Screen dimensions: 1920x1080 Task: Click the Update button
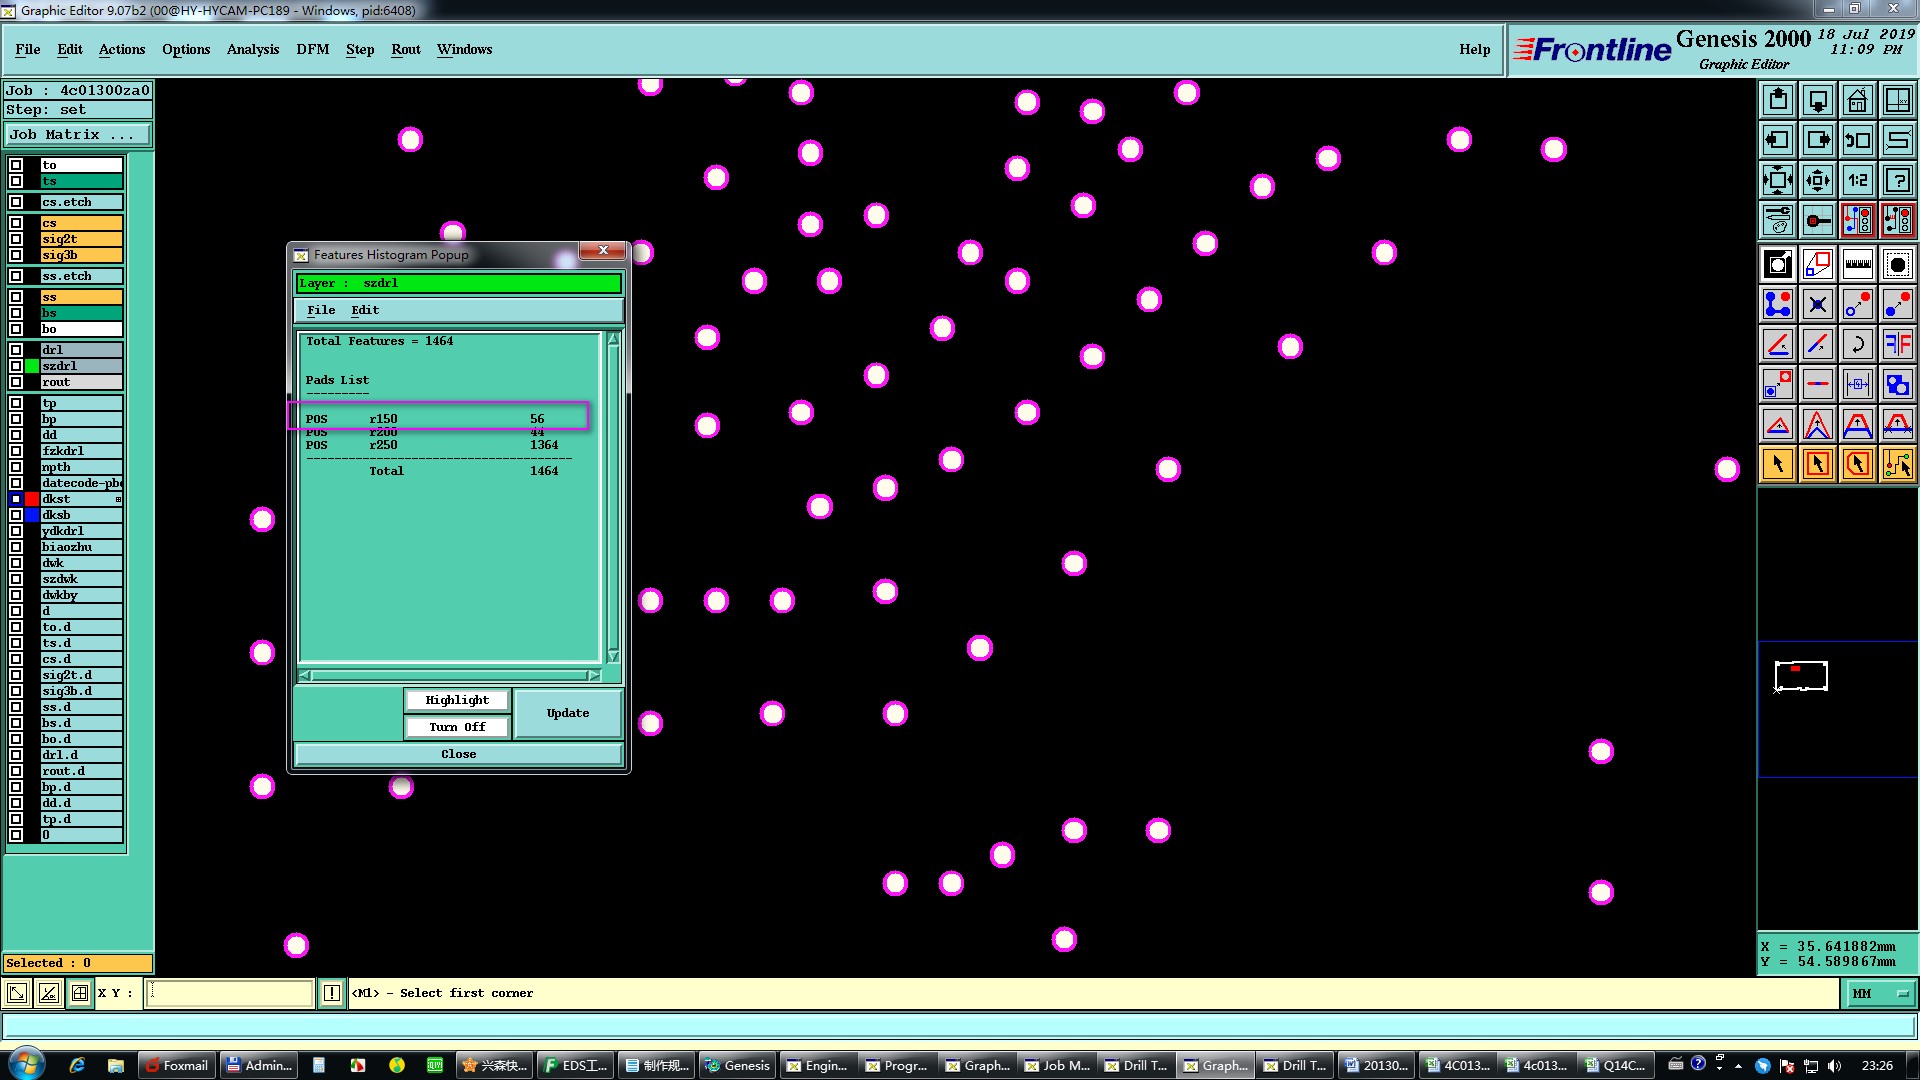(x=567, y=713)
